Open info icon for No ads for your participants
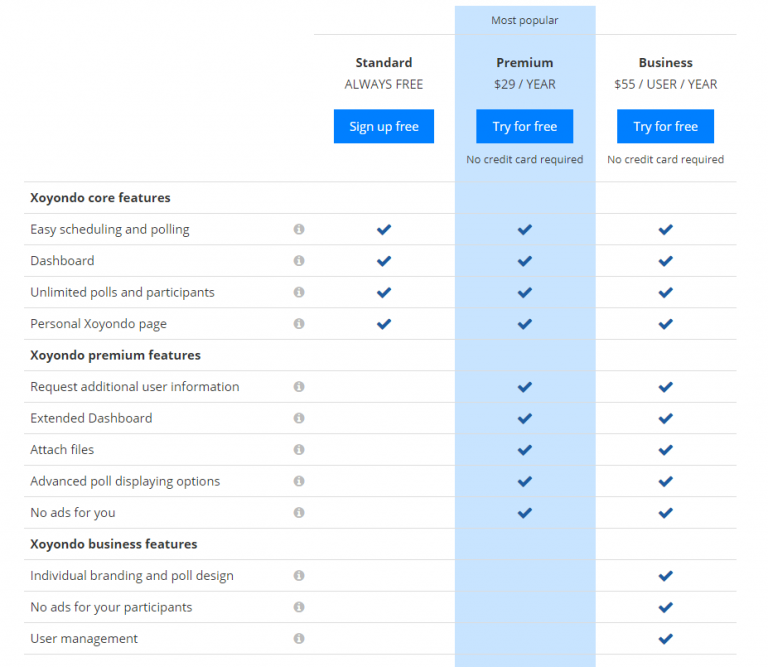This screenshot has height=667, width=768. coord(298,607)
